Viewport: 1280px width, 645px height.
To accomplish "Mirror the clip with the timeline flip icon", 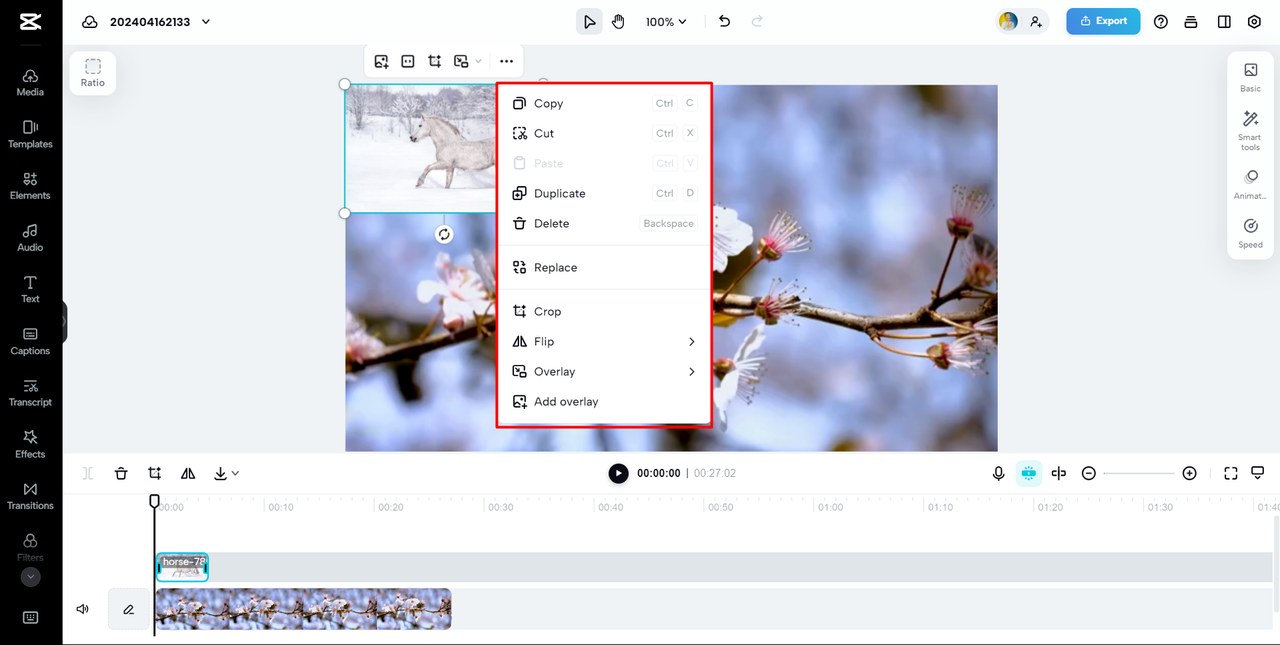I will click(x=187, y=473).
